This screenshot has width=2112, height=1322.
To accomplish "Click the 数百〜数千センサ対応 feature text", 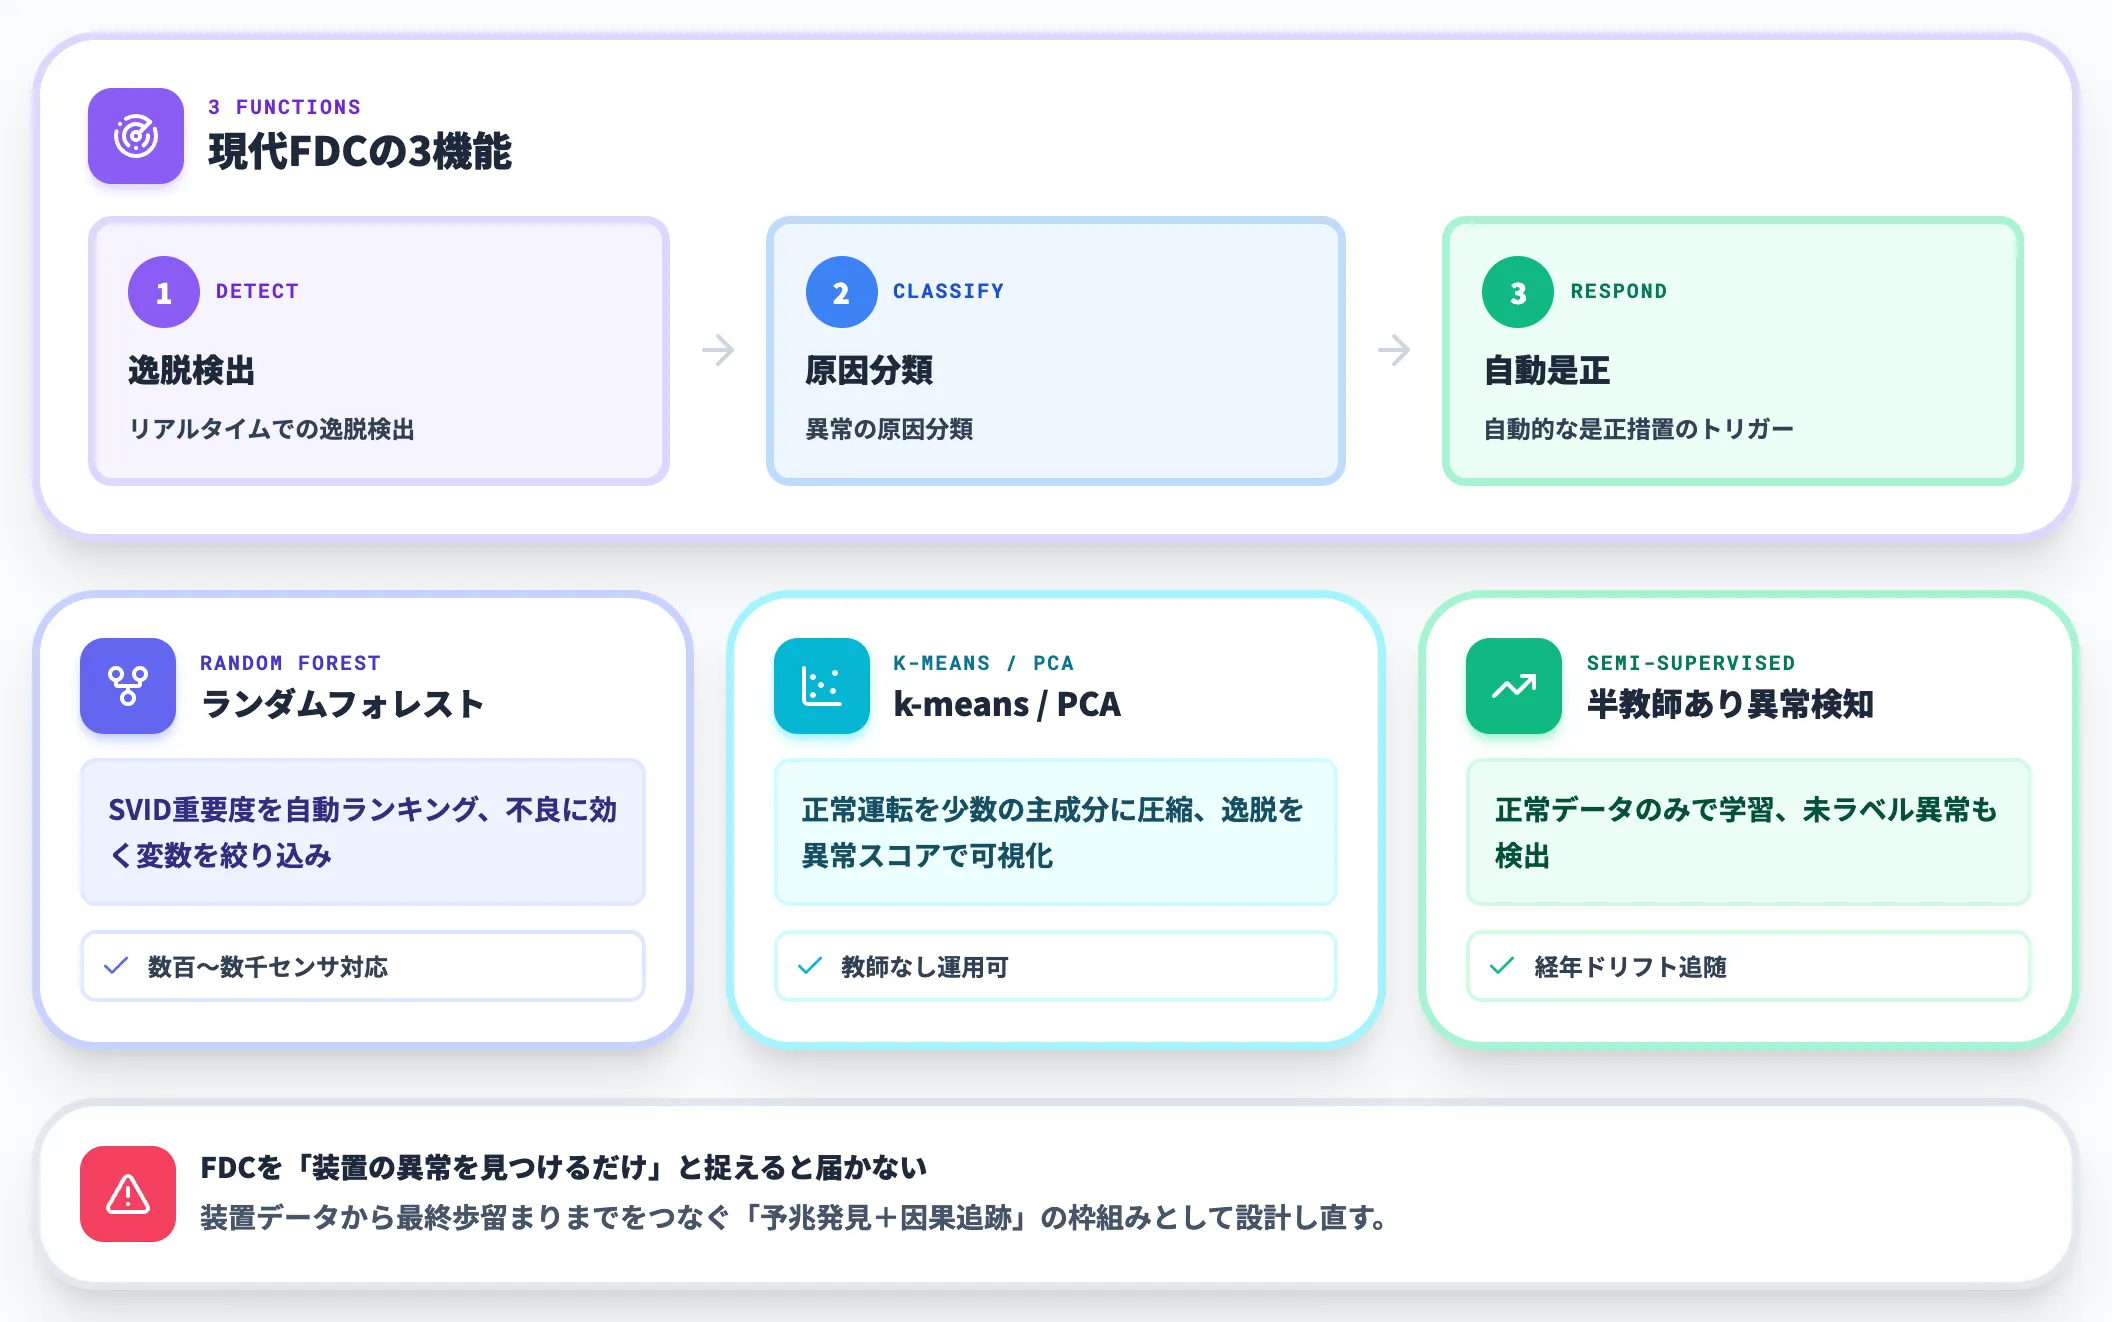I will (267, 967).
